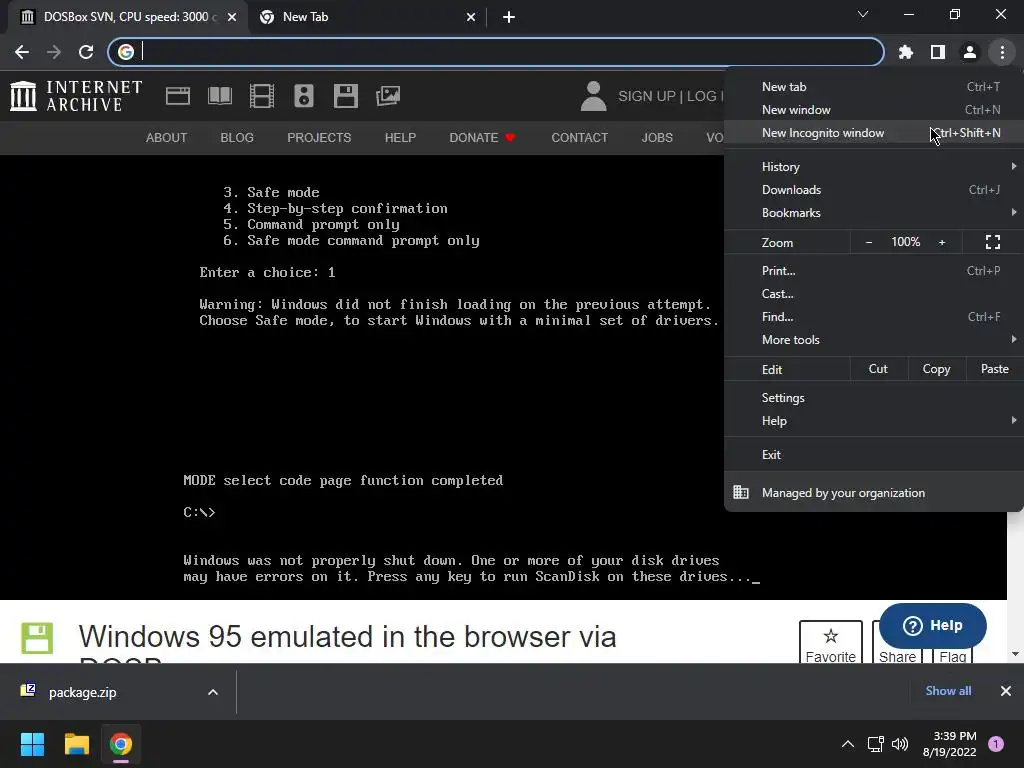Select New window in Chrome menu

pos(874,110)
